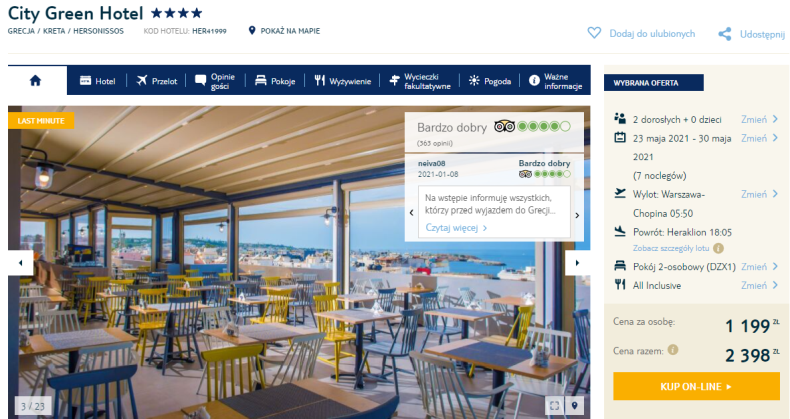Change All Inclusive board via Zmień
Screen dimensions: 790x419
(x=760, y=285)
